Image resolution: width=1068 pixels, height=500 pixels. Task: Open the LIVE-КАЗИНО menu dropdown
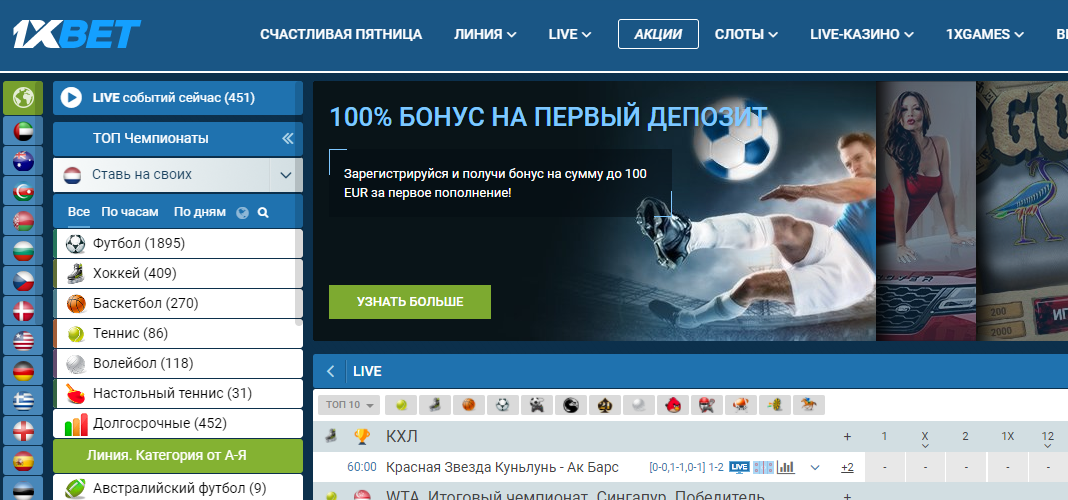[862, 34]
